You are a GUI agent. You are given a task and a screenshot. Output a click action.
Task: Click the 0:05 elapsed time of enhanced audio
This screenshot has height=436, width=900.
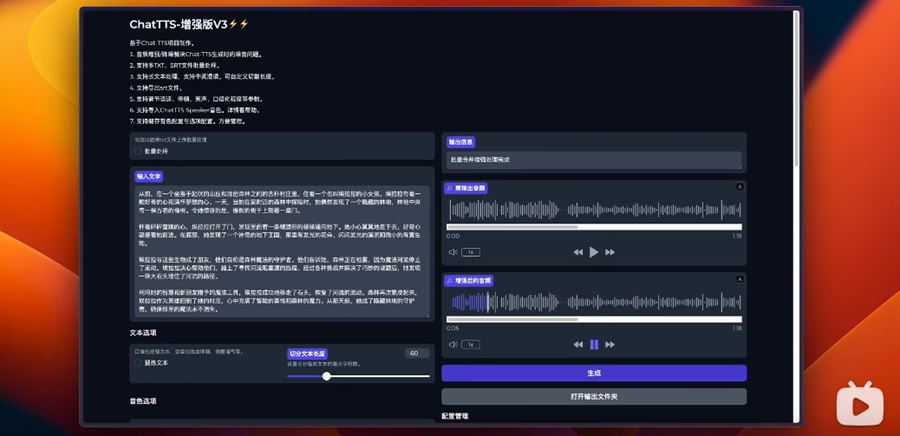coord(453,328)
